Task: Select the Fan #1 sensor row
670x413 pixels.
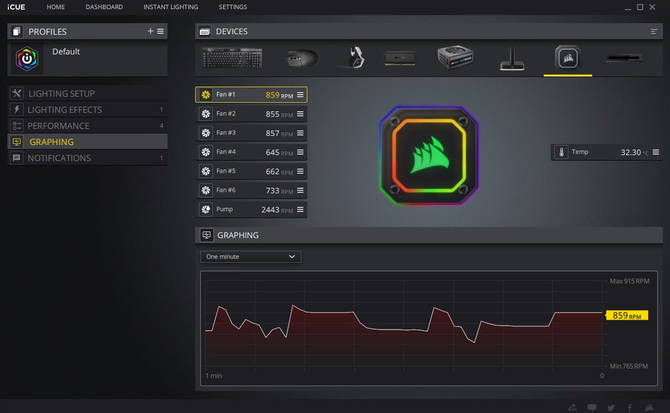Action: pos(251,95)
